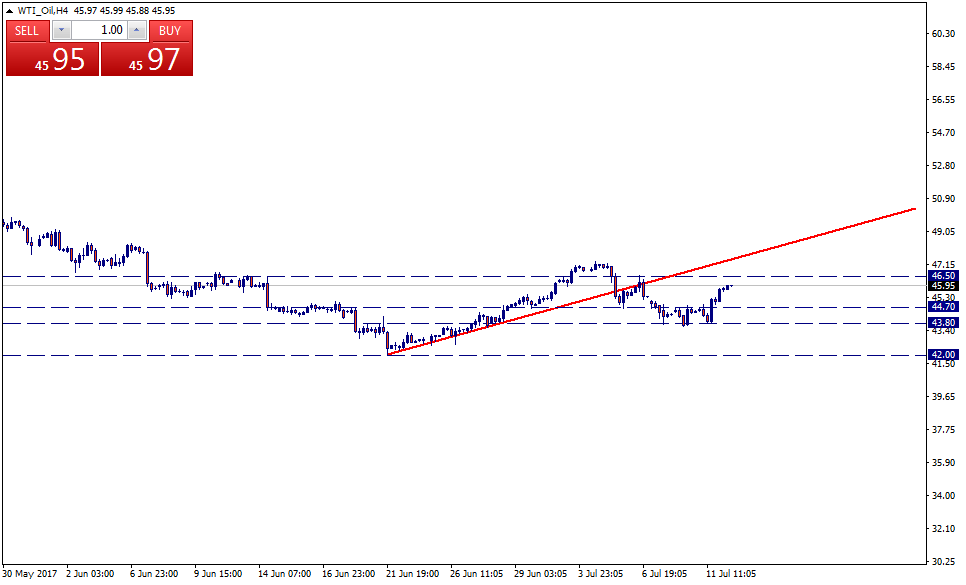Click the SELL label button
966x585 pixels.
(27, 31)
